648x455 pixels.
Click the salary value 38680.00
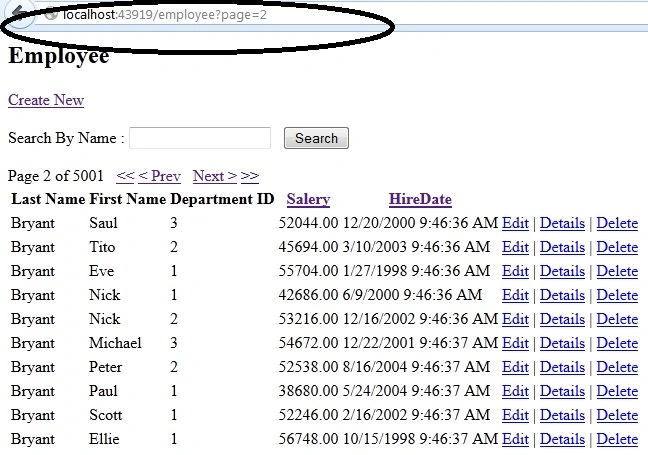308,391
